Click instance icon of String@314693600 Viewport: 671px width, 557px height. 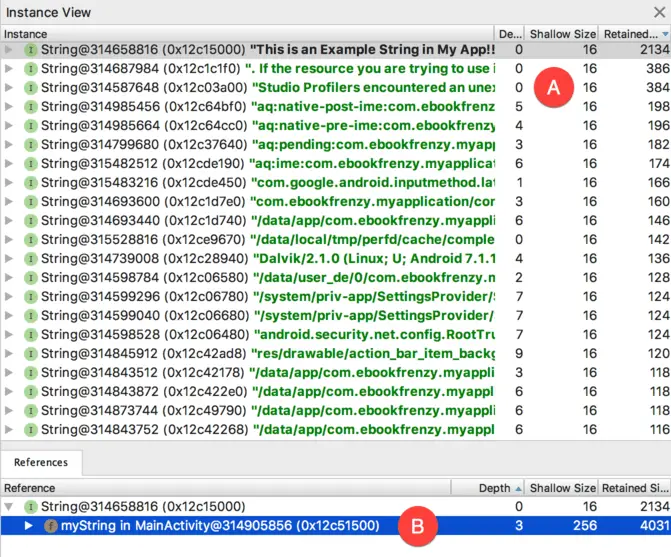(x=30, y=201)
